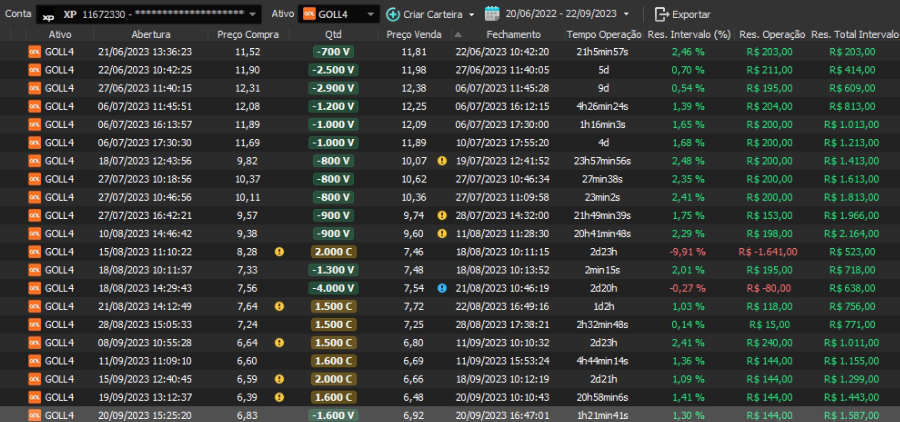Click yellow warning icon beside sell price 10,07

pyautogui.click(x=442, y=161)
